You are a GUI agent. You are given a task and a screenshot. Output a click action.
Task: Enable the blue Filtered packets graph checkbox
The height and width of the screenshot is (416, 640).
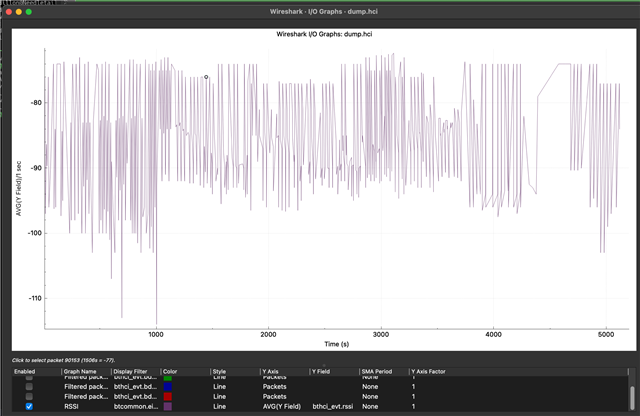point(29,386)
